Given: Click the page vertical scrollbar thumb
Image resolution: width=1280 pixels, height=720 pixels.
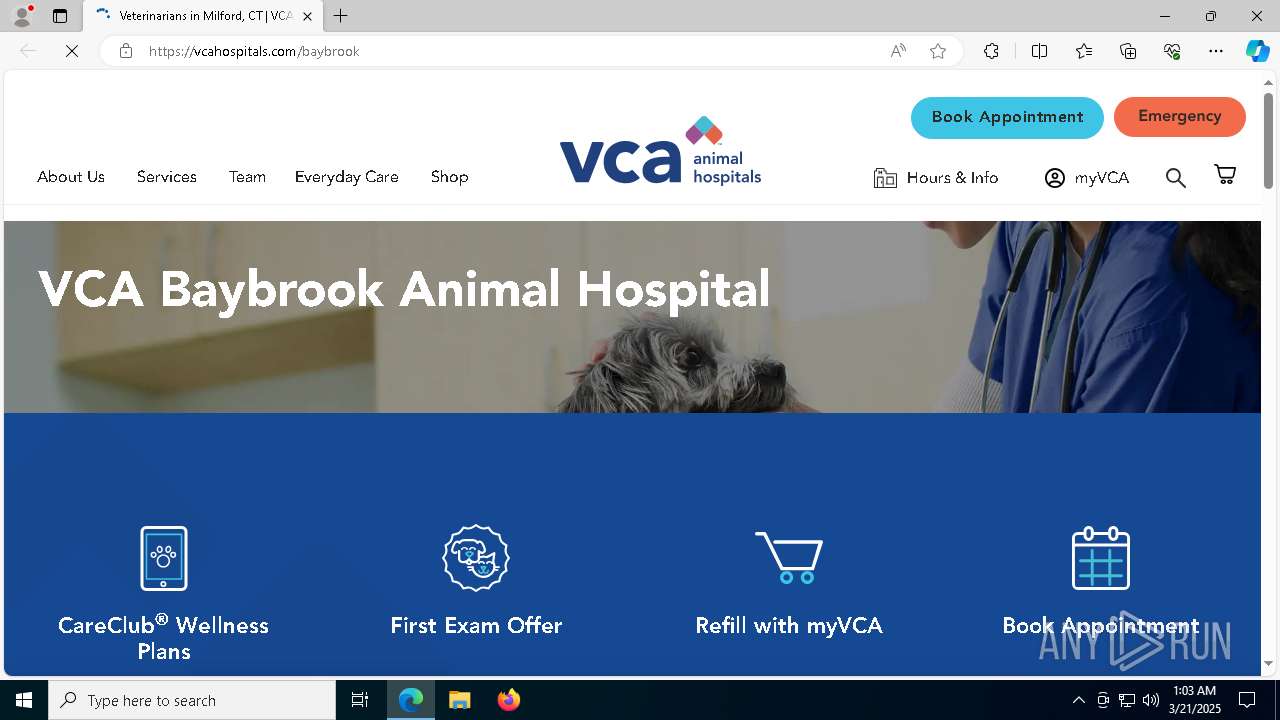Looking at the screenshot, I should click(1268, 140).
